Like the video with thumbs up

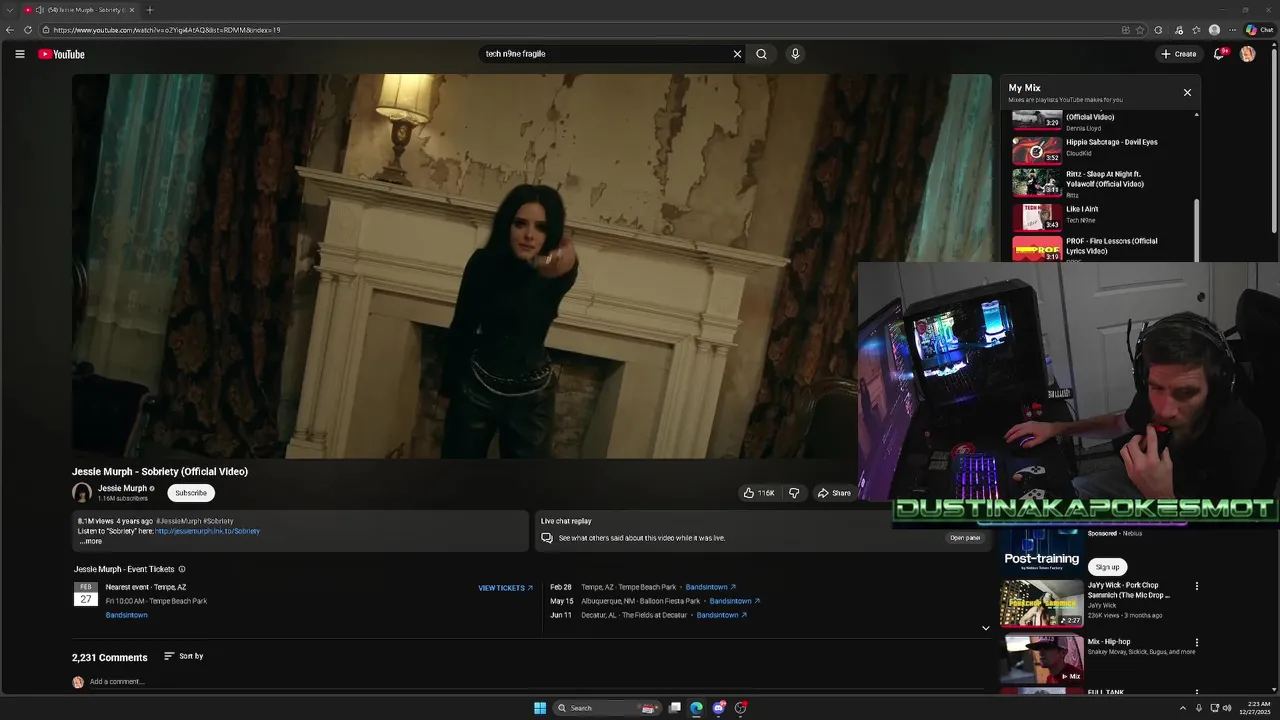coord(759,493)
